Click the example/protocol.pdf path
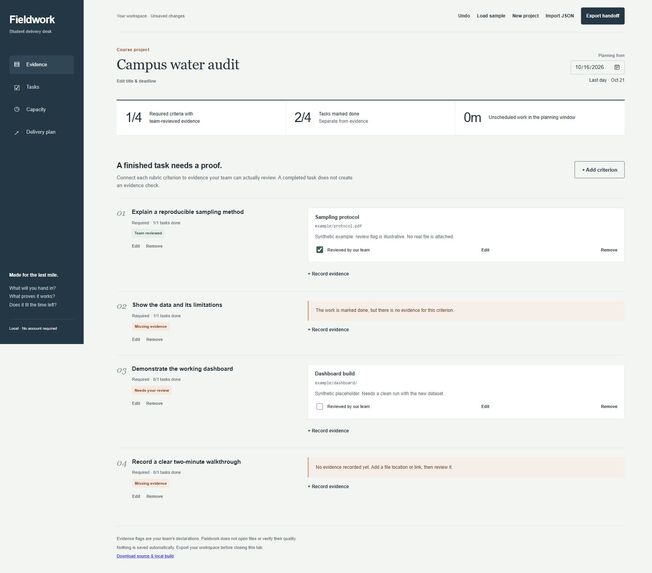Image resolution: width=652 pixels, height=573 pixels. point(338,226)
